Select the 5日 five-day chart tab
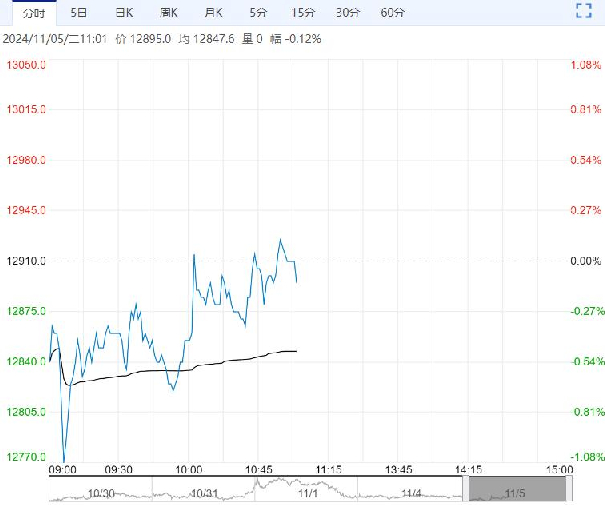Image resolution: width=605 pixels, height=505 pixels. tap(78, 13)
